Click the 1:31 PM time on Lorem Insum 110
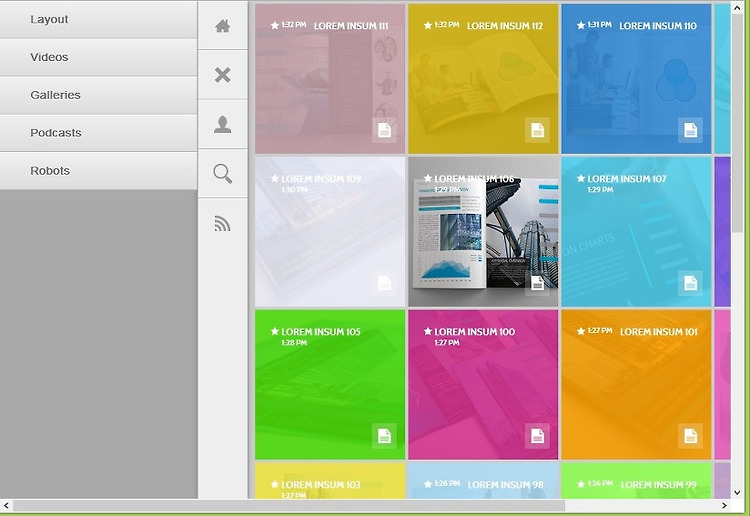This screenshot has height=516, width=750. [x=600, y=24]
